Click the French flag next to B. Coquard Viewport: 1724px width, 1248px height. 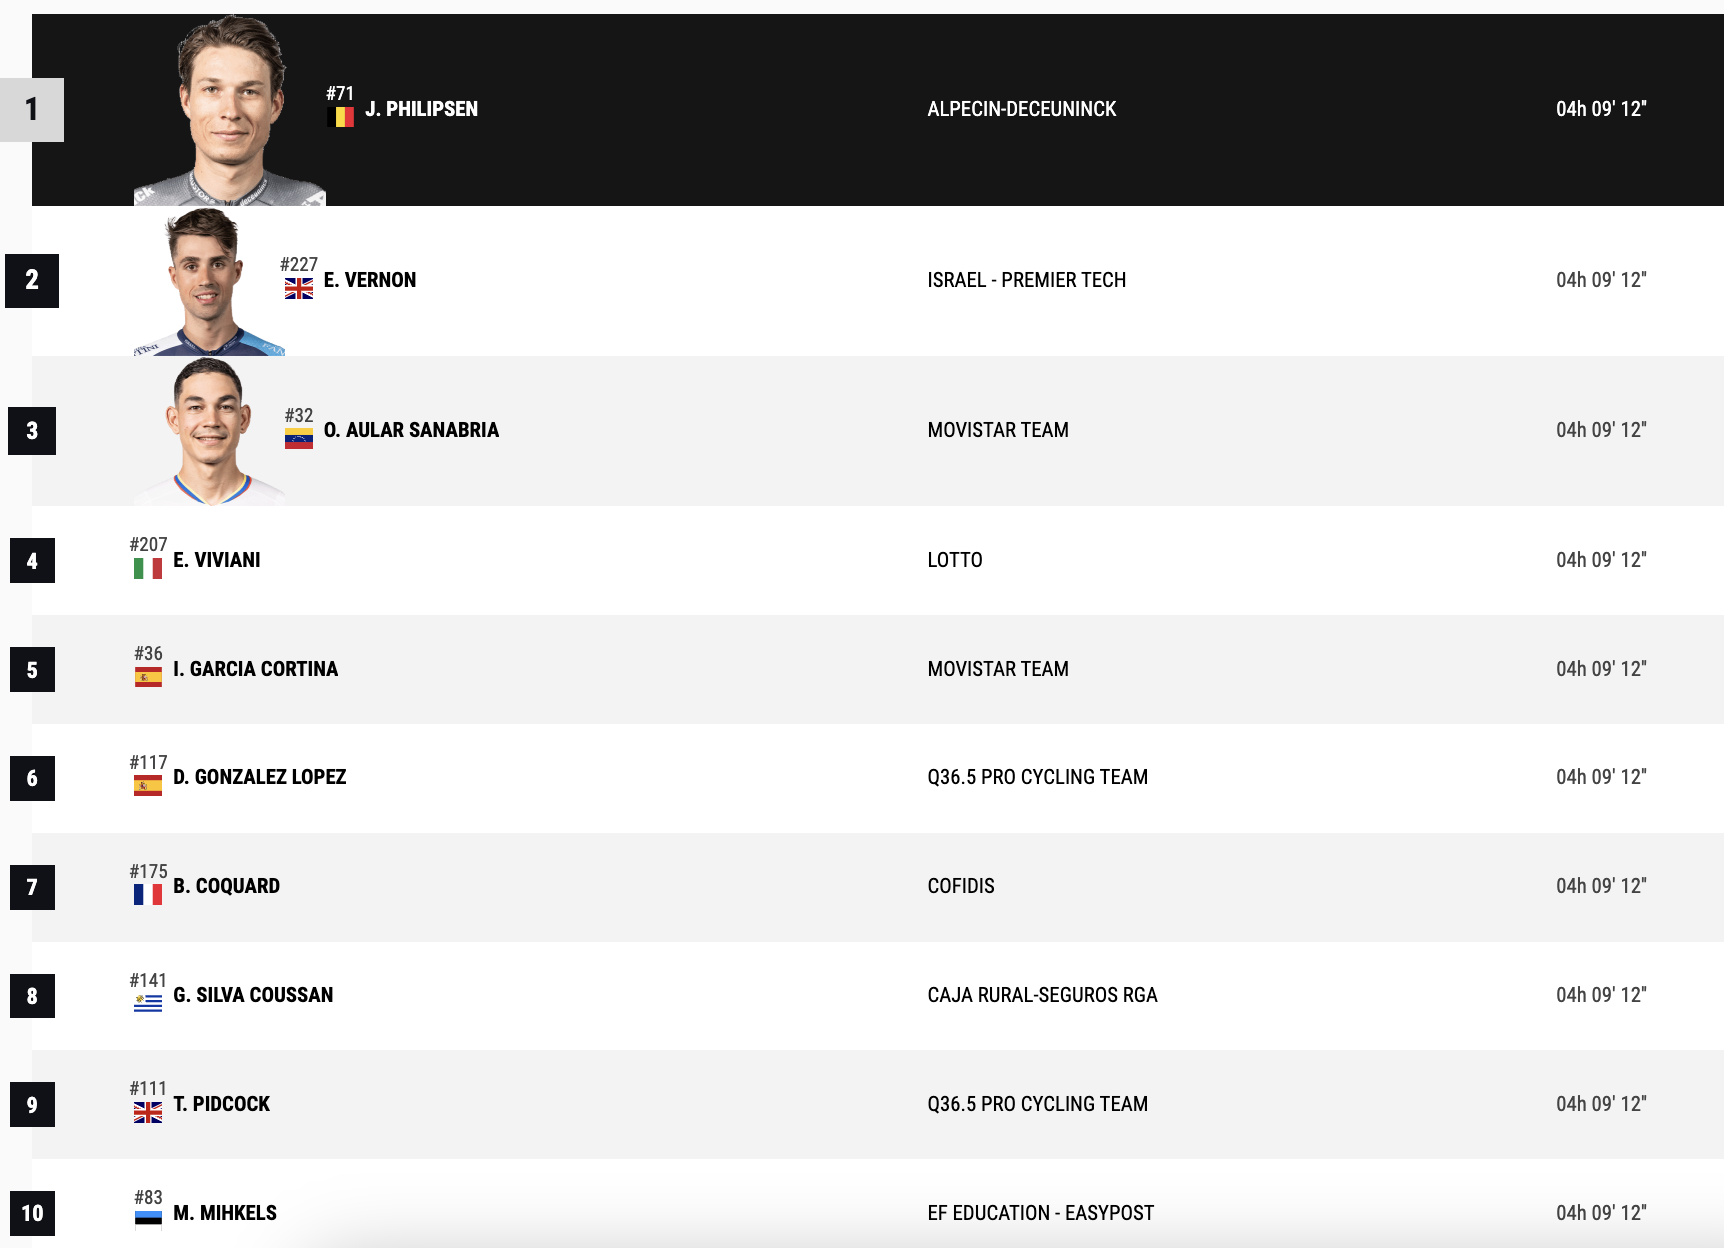148,895
